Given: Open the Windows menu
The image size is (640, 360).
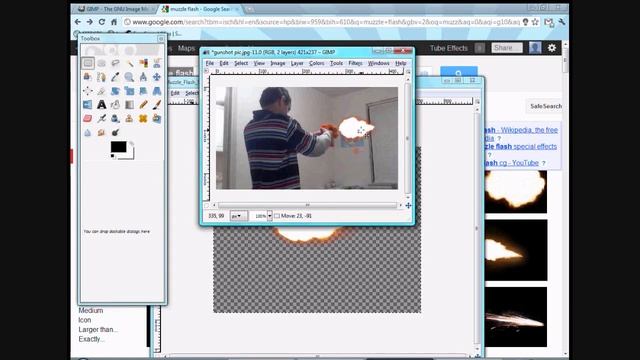Looking at the screenshot, I should coord(378,63).
